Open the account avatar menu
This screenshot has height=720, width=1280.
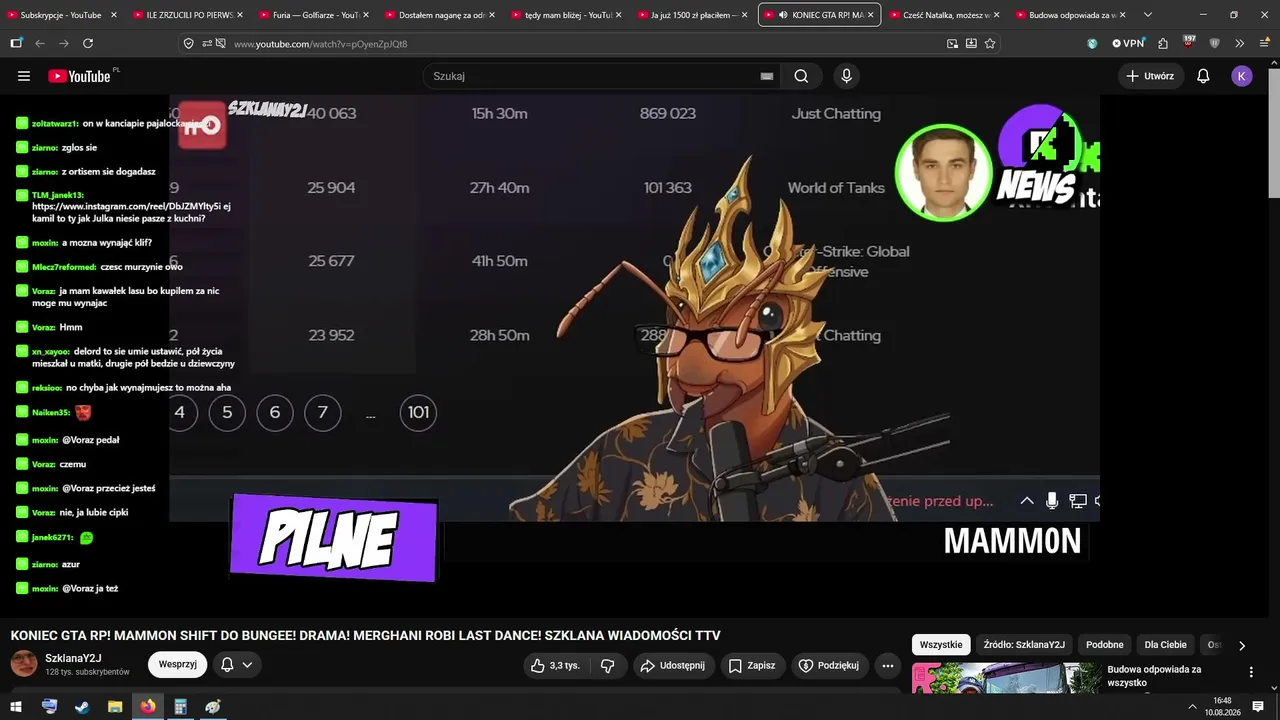click(1242, 76)
